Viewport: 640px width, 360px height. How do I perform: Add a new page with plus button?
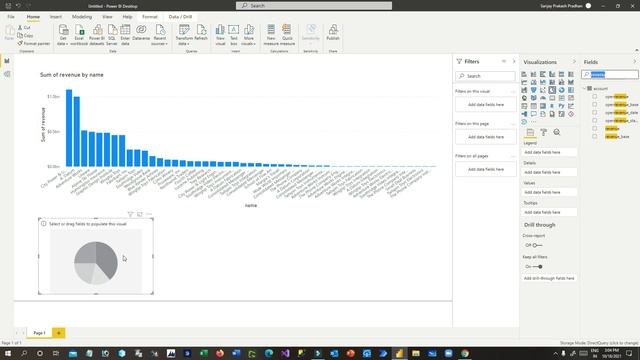click(x=58, y=333)
